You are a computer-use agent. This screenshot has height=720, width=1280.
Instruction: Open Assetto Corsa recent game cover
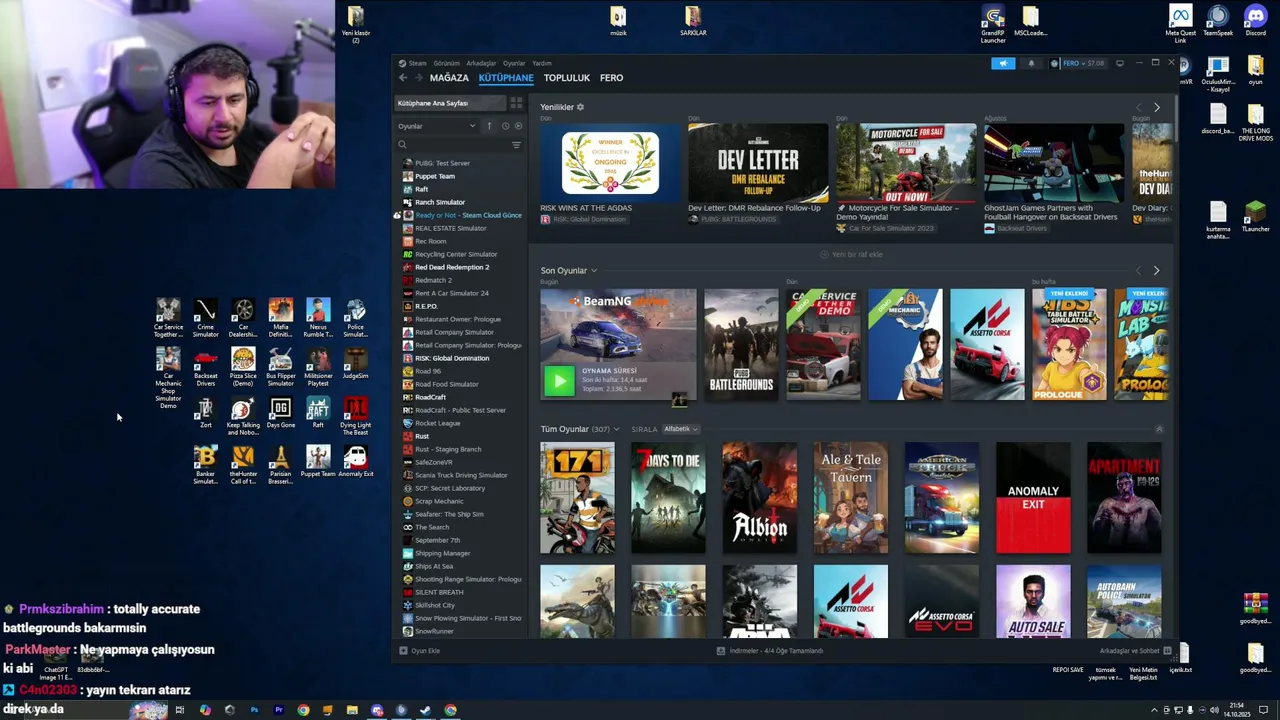[x=987, y=344]
